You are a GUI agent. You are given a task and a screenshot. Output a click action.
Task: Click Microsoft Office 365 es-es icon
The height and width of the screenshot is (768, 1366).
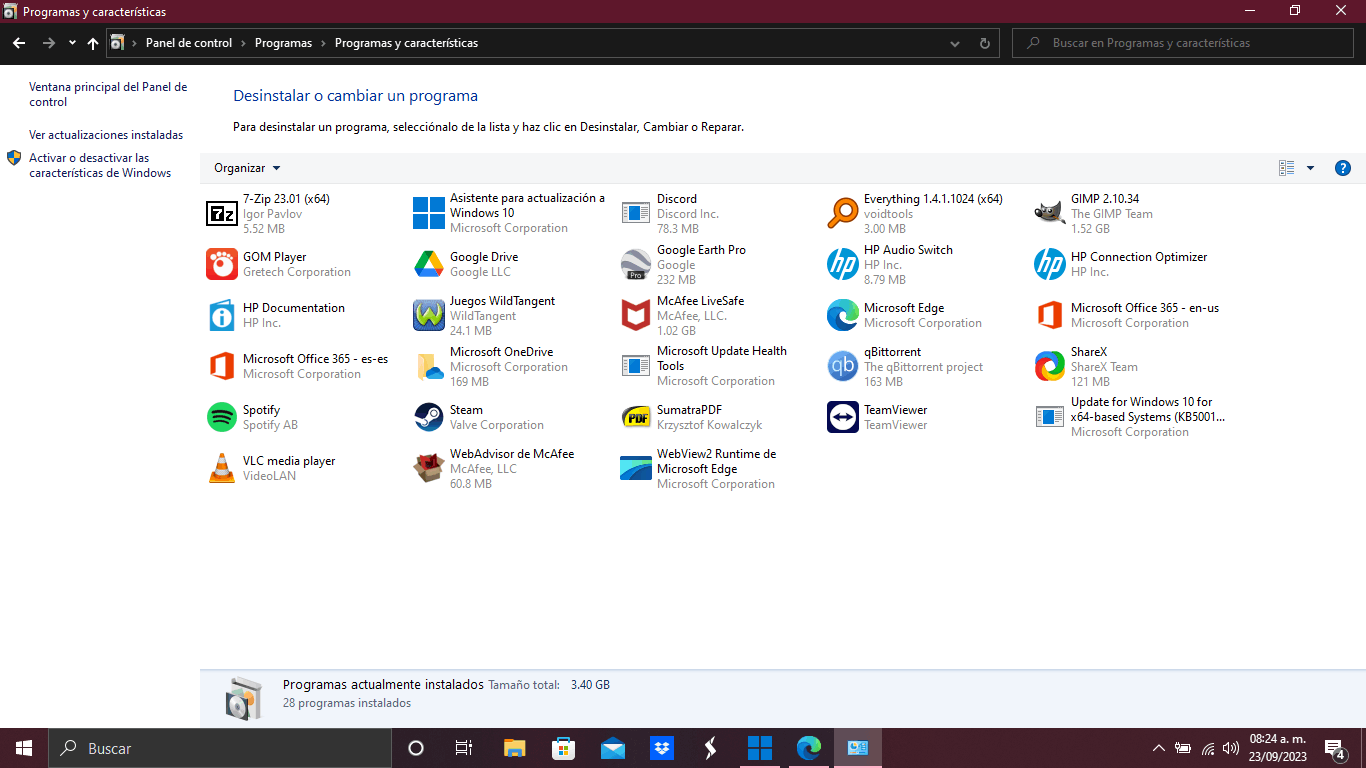[221, 366]
